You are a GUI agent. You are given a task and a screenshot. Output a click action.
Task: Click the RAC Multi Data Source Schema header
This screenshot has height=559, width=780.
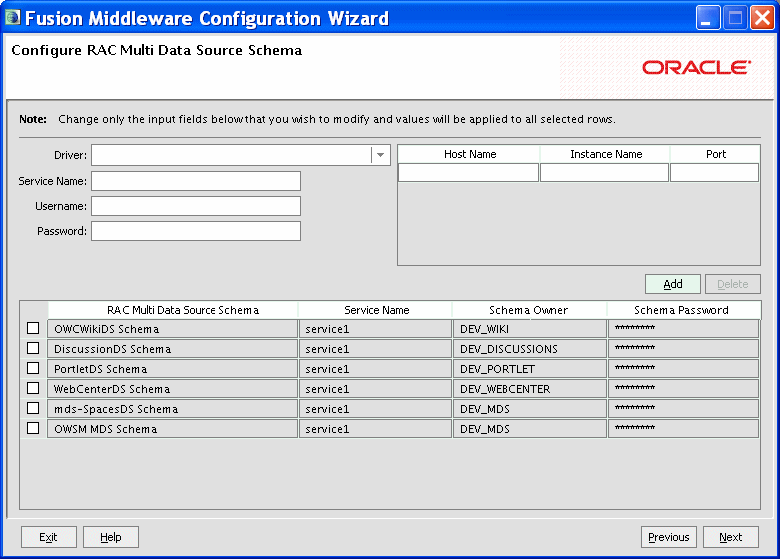(x=173, y=310)
